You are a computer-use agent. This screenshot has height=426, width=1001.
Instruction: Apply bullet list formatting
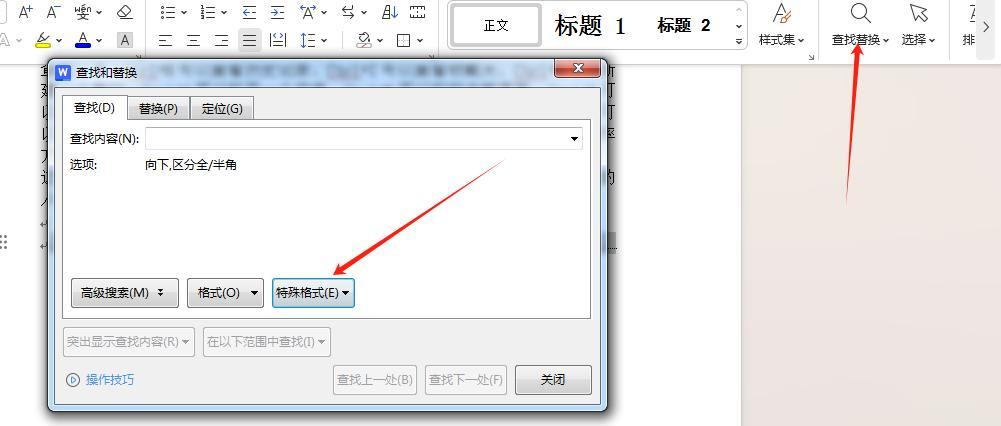(x=168, y=11)
